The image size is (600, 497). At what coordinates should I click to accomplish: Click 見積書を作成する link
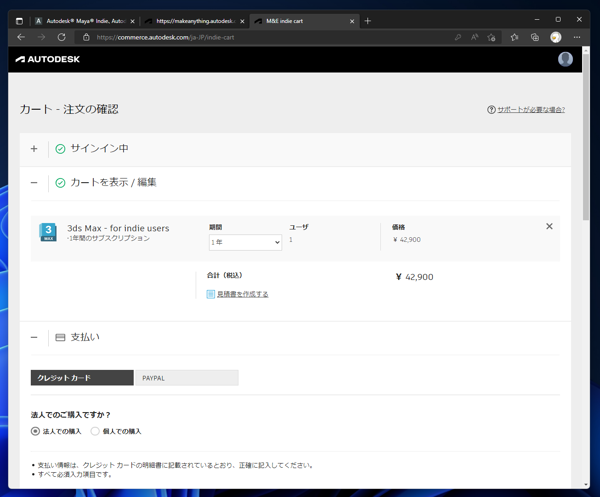click(x=243, y=294)
